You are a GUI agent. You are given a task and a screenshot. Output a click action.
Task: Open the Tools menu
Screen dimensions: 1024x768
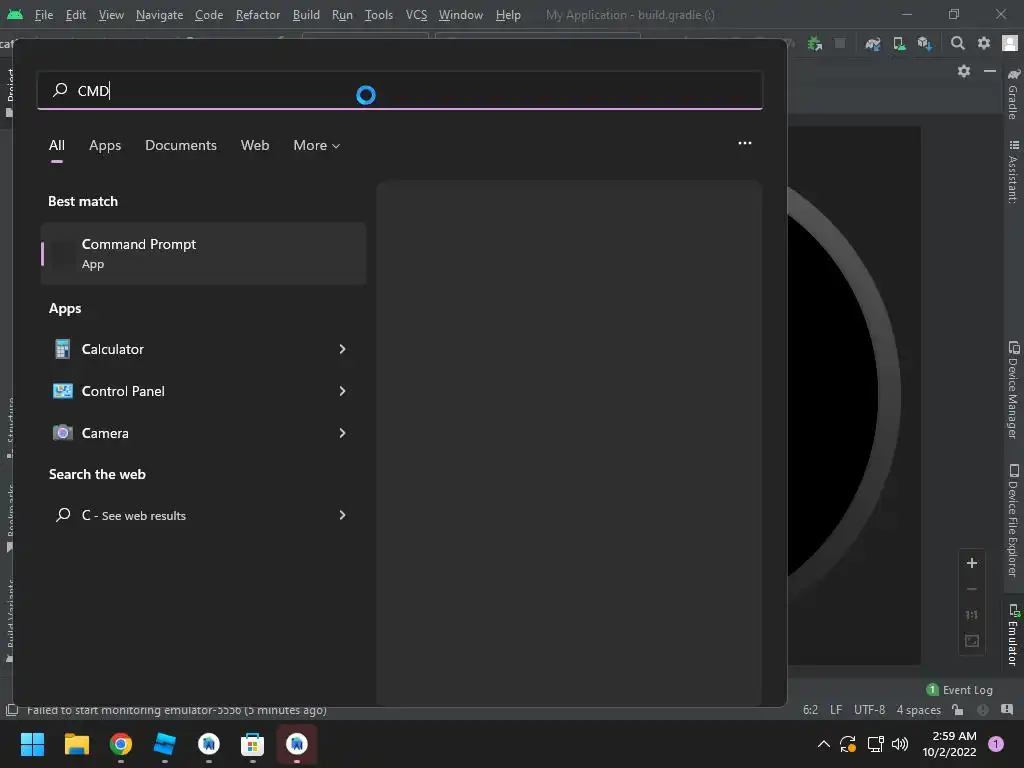(379, 14)
